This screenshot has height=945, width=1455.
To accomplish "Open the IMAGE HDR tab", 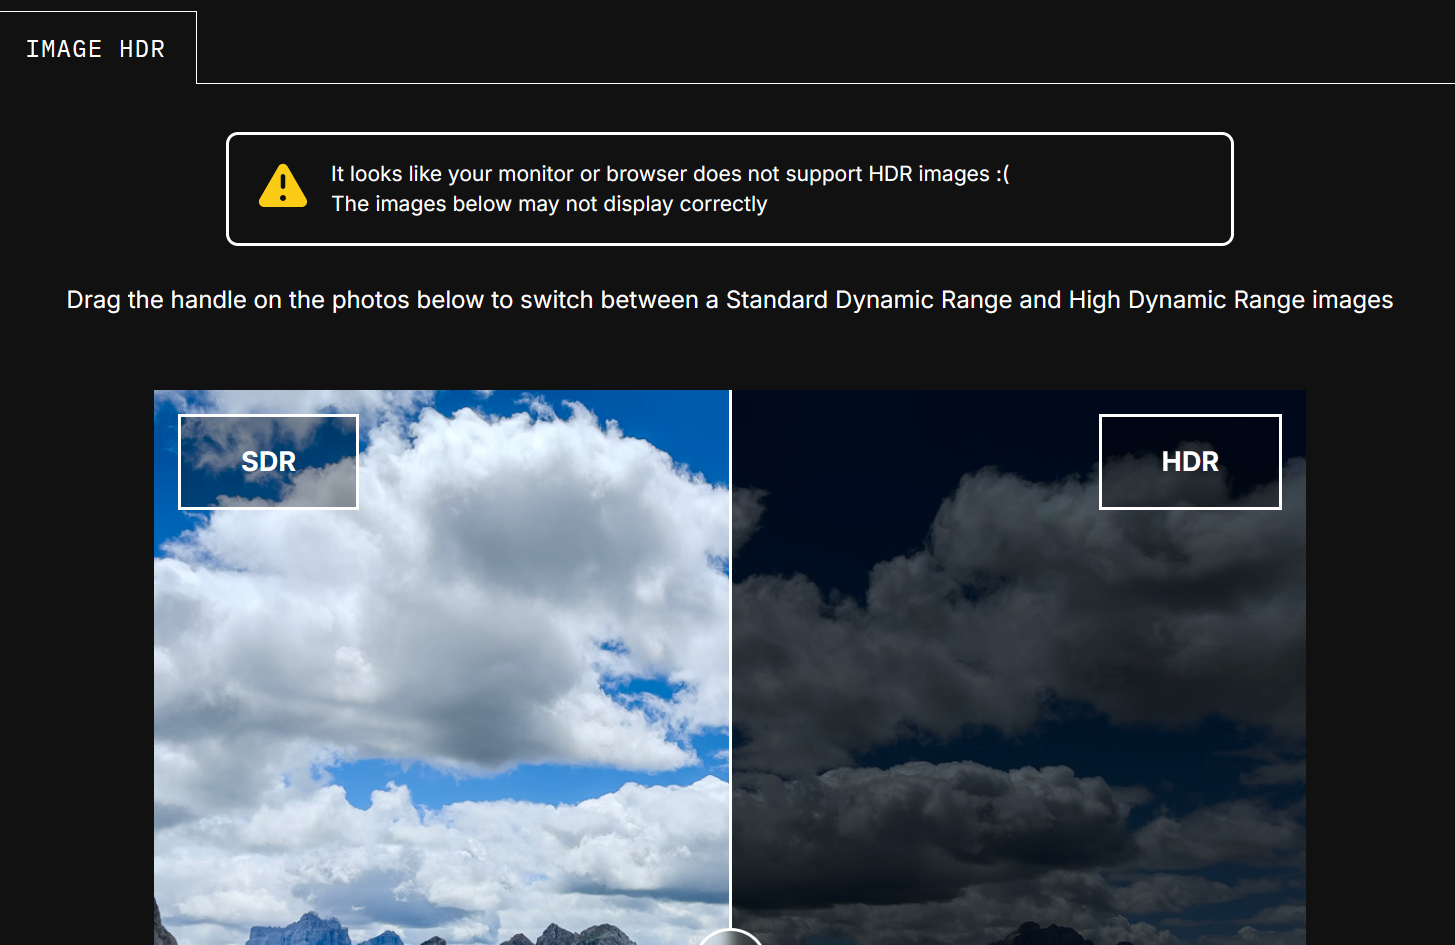I will click(96, 48).
